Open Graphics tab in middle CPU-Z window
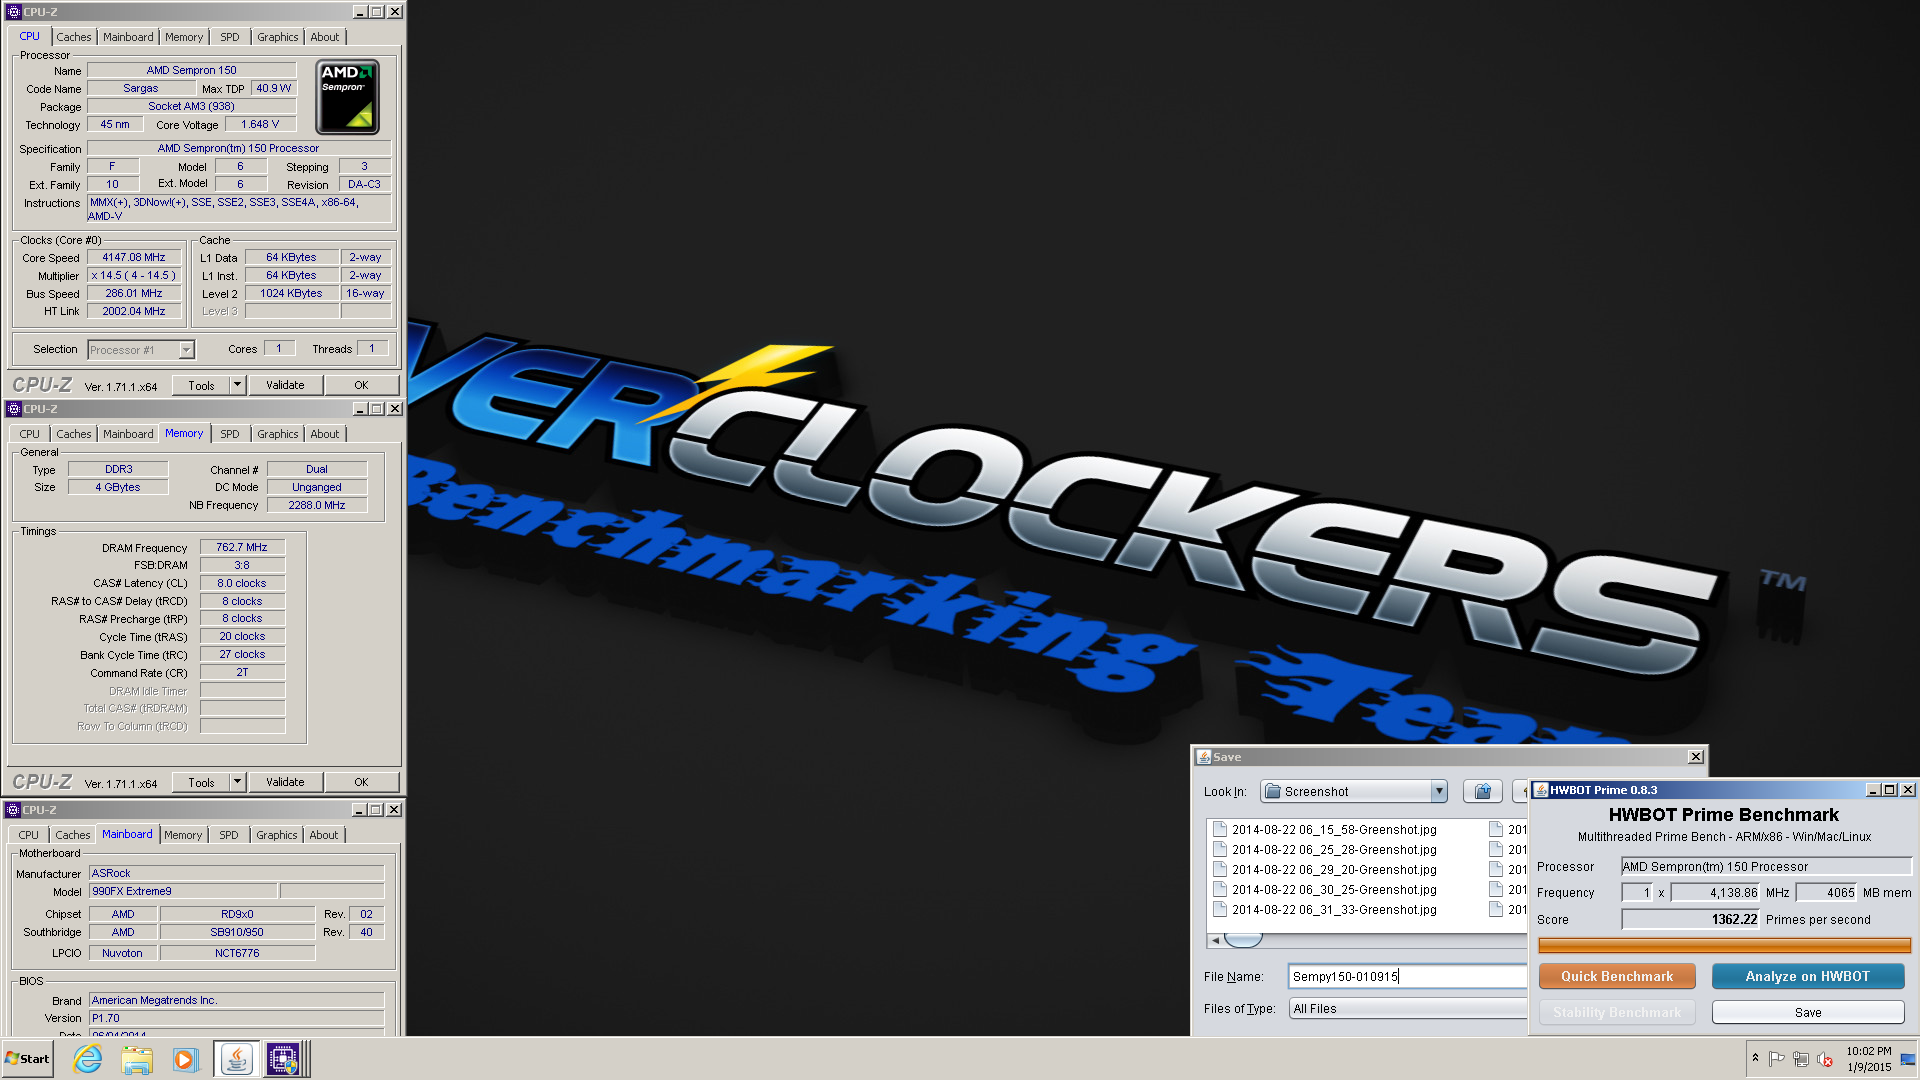The image size is (1920, 1080). coord(277,434)
